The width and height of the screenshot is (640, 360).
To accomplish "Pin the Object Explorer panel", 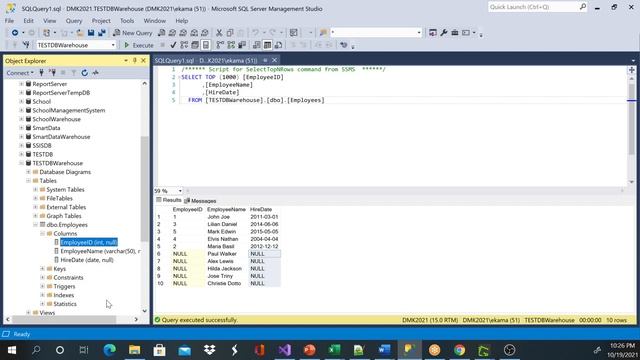I will click(x=135, y=60).
